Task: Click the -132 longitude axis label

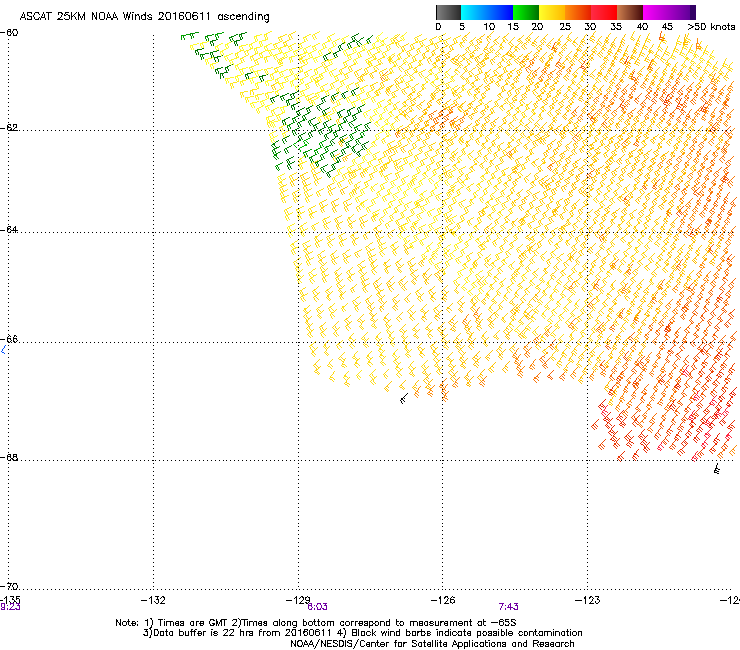Action: [153, 600]
